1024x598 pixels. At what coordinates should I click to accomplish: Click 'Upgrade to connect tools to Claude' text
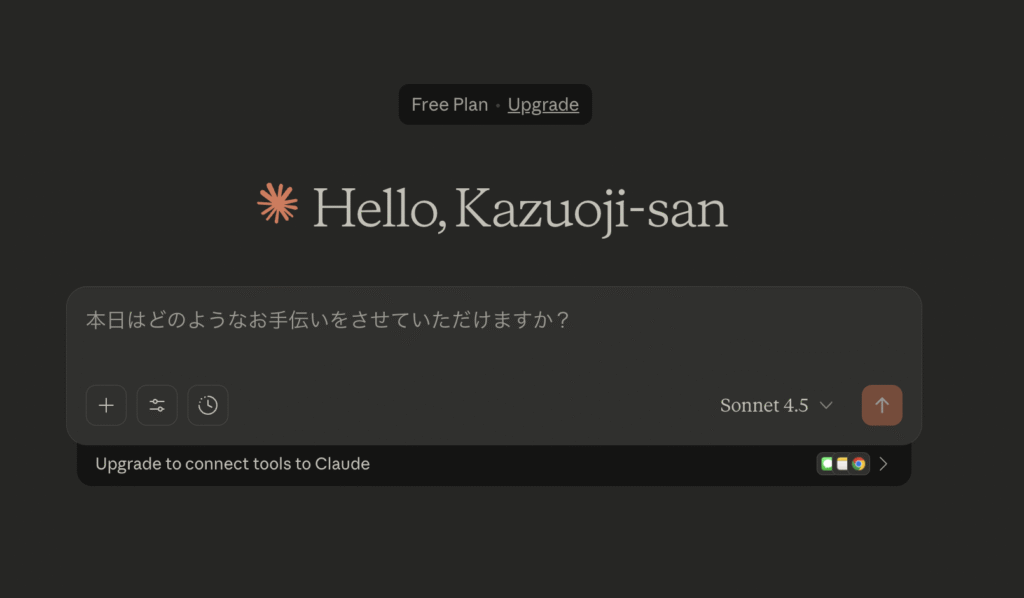(x=232, y=464)
